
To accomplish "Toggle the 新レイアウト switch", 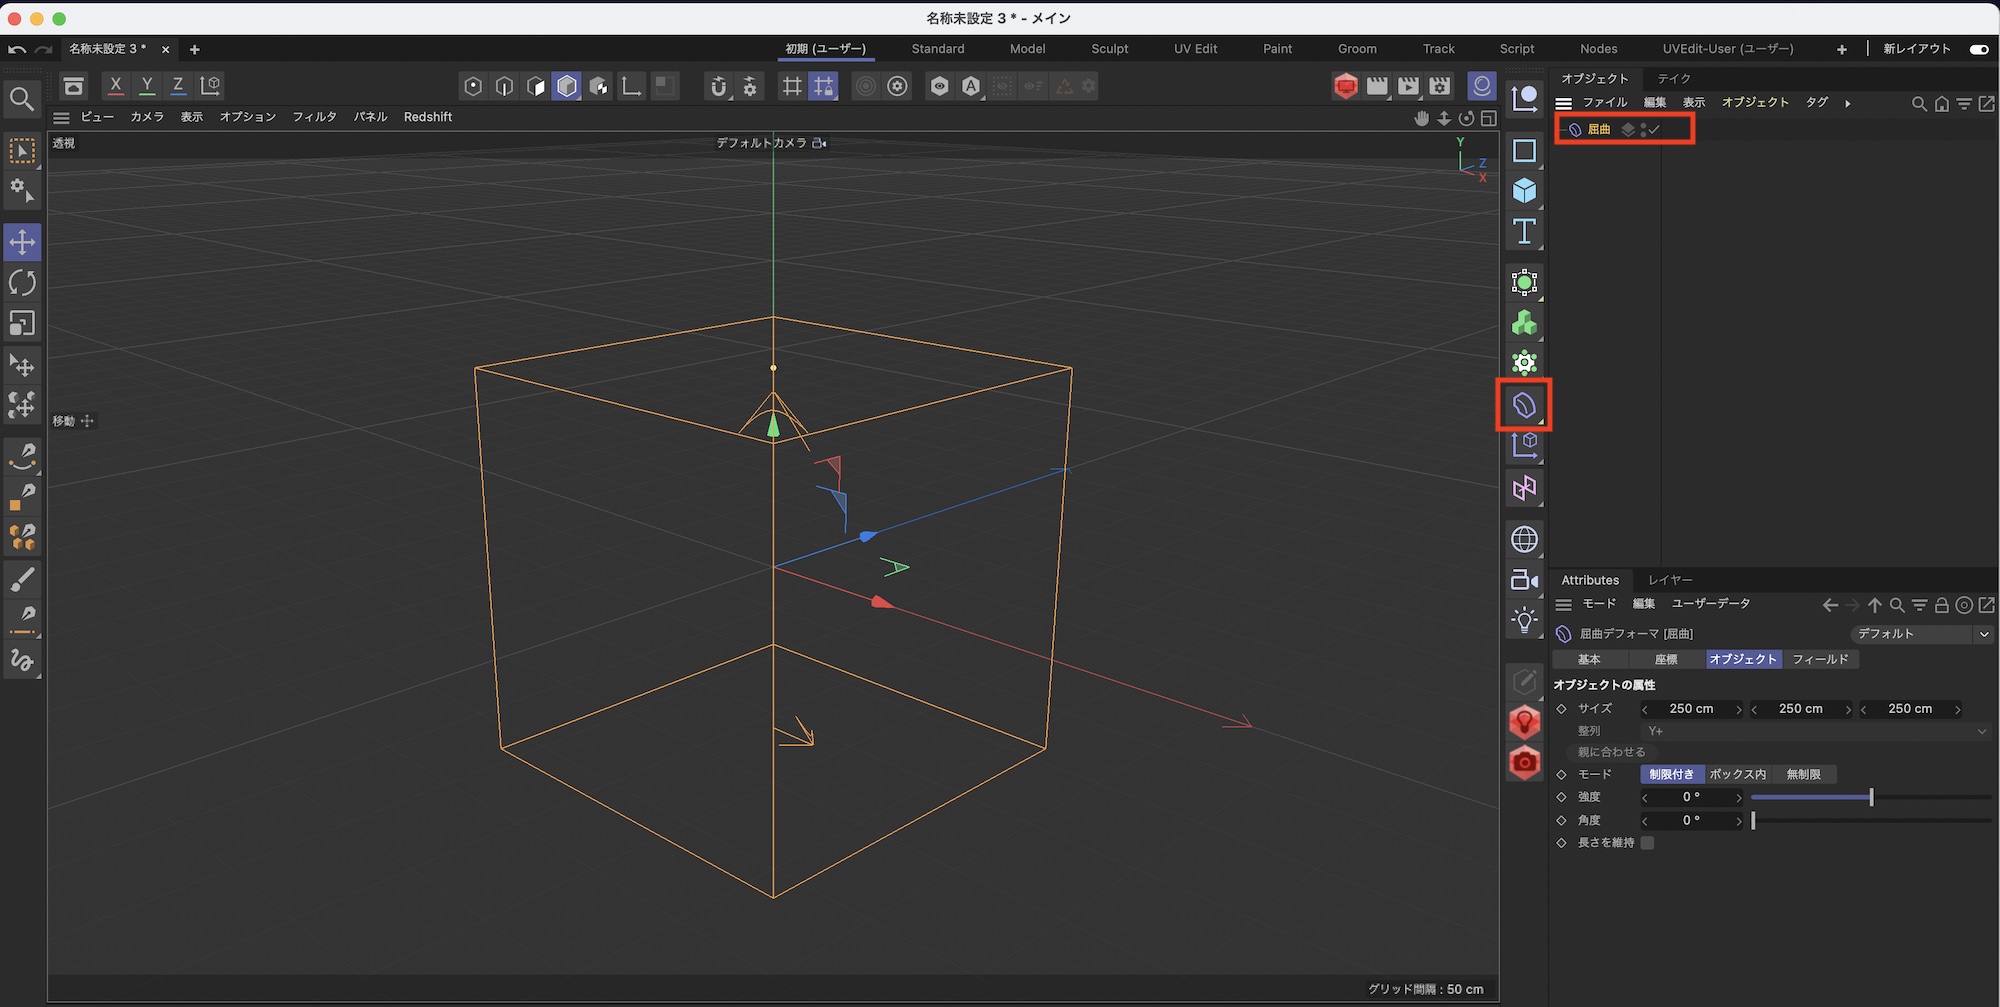I will point(1978,49).
